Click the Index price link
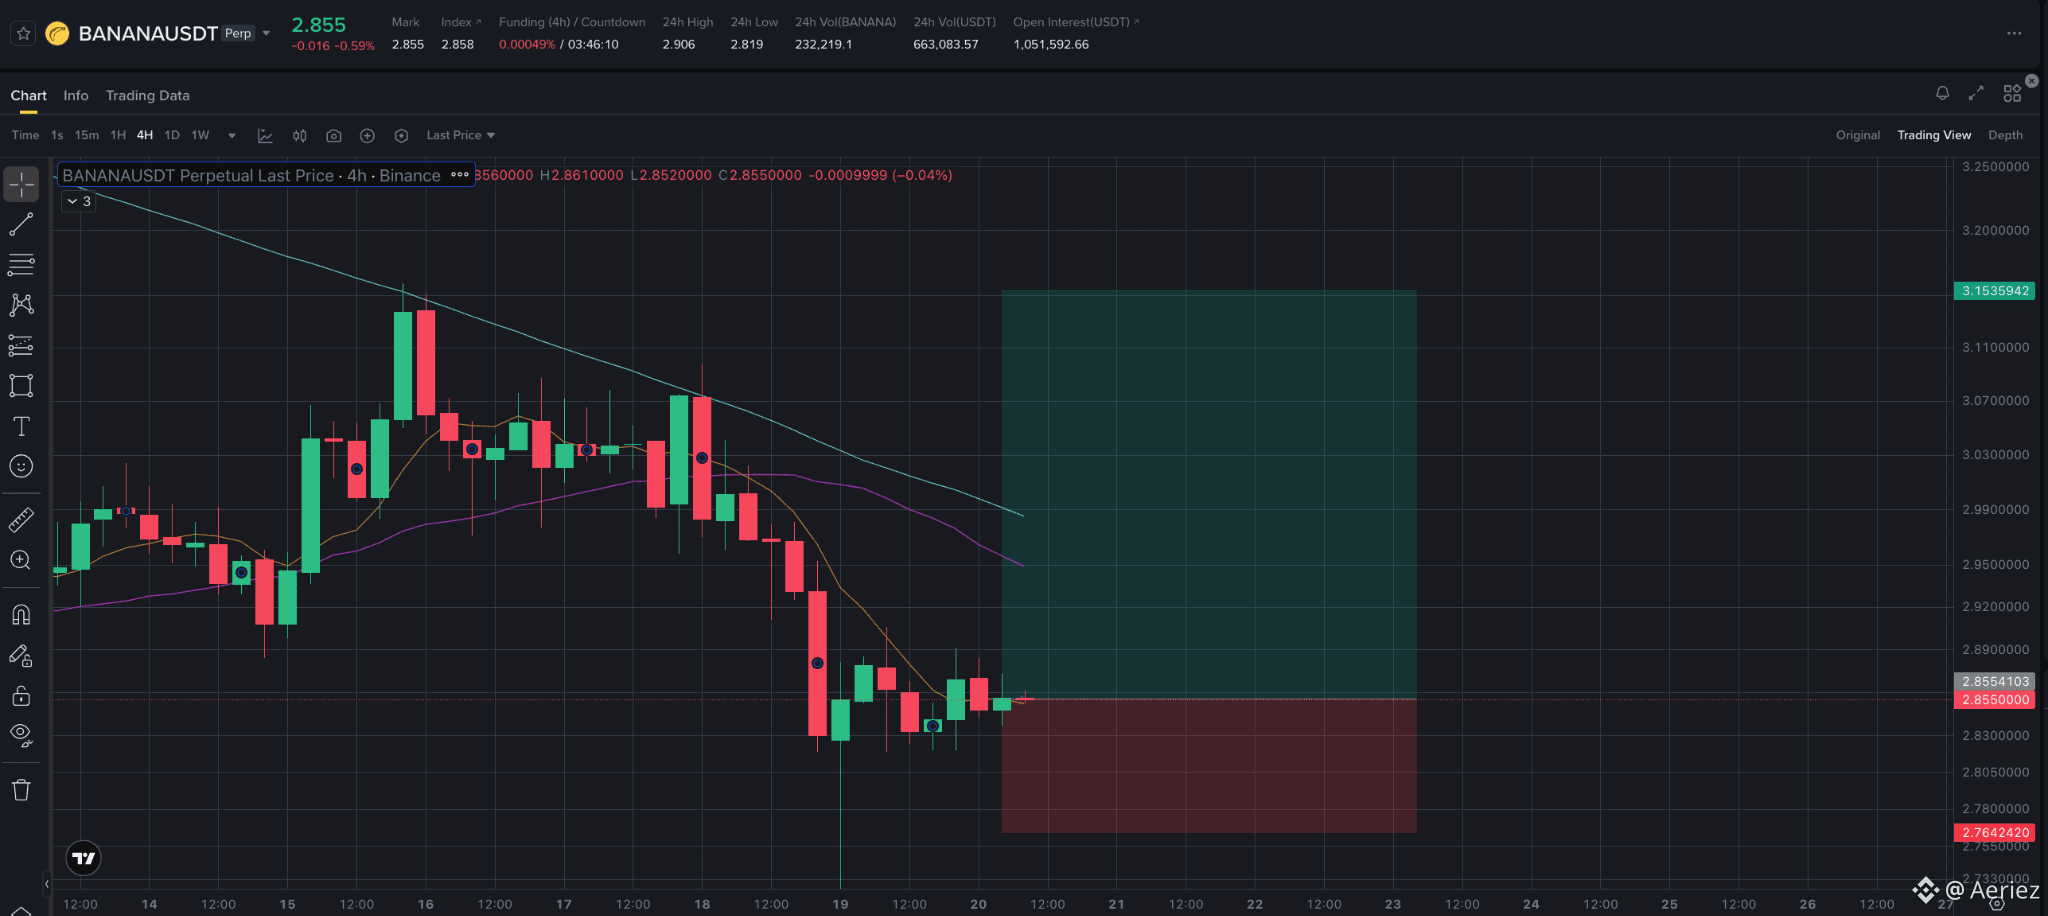 (x=461, y=22)
